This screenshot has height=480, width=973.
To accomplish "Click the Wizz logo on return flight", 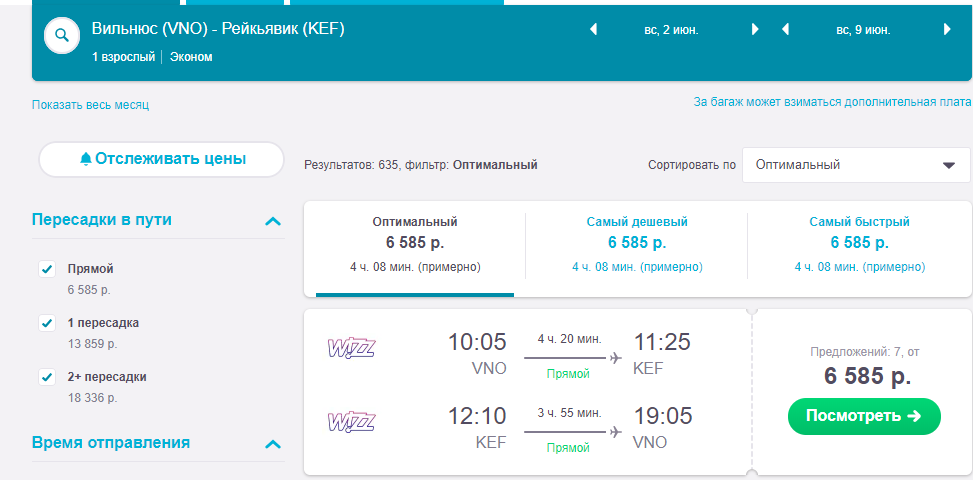I will coord(351,422).
